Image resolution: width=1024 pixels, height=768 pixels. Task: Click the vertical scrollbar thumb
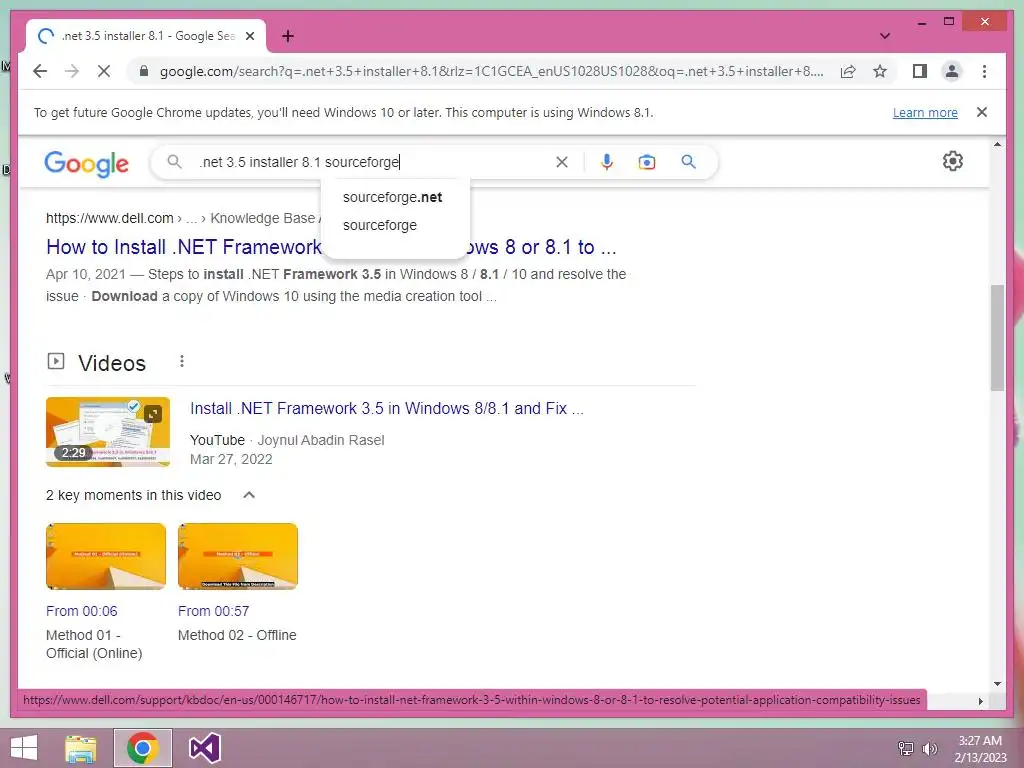click(997, 338)
